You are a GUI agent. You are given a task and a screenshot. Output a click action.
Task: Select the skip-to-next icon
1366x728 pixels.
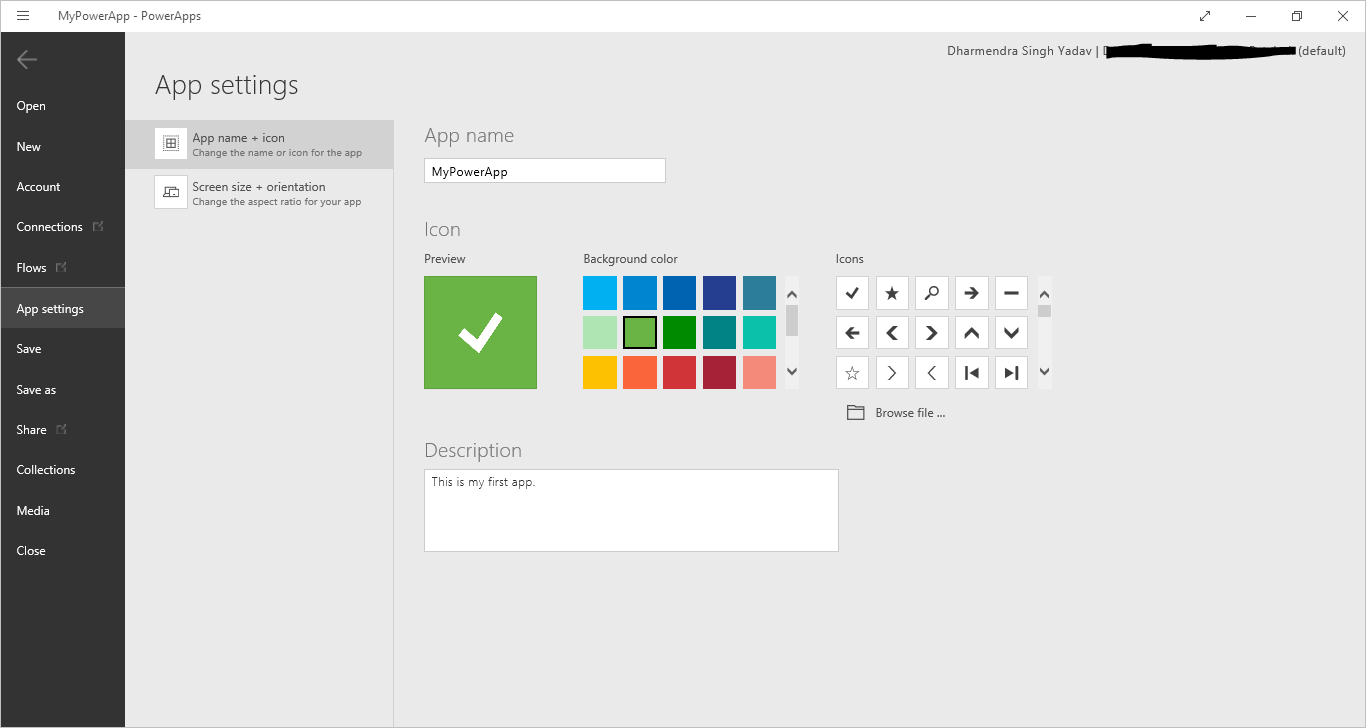(x=1011, y=373)
